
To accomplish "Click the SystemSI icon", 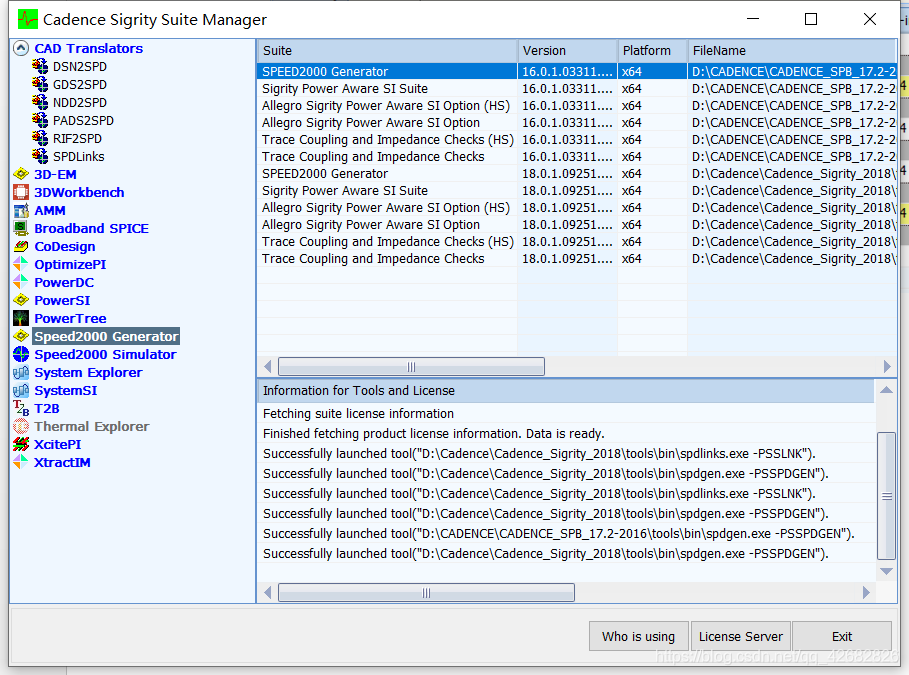I will [21, 390].
